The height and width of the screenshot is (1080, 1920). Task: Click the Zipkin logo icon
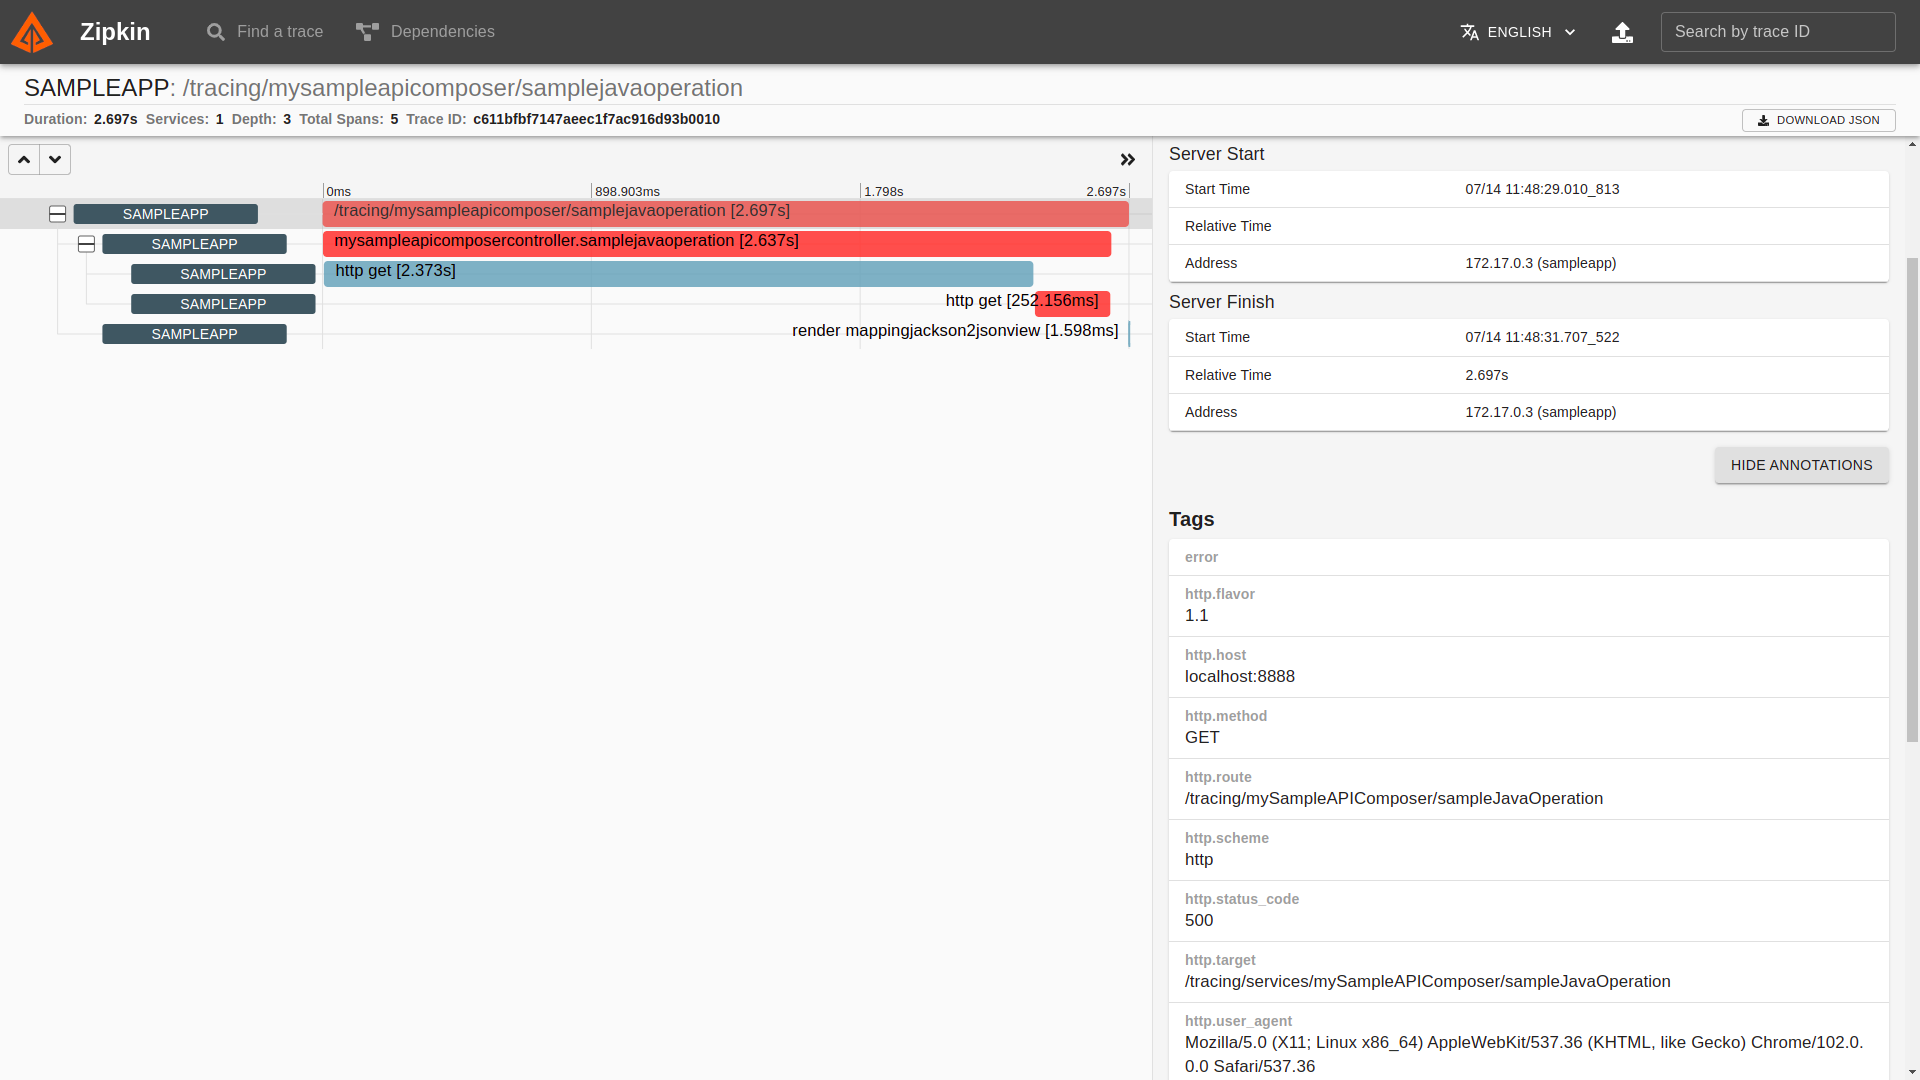(32, 32)
